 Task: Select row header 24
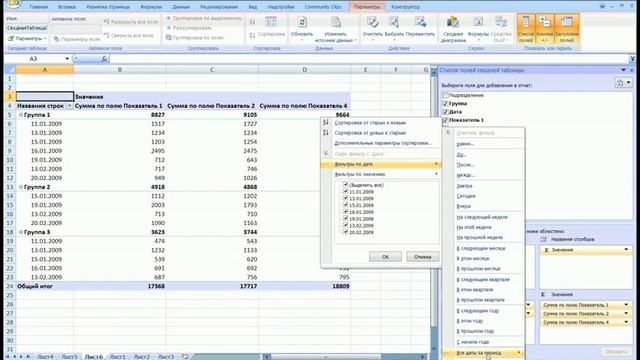point(9,286)
